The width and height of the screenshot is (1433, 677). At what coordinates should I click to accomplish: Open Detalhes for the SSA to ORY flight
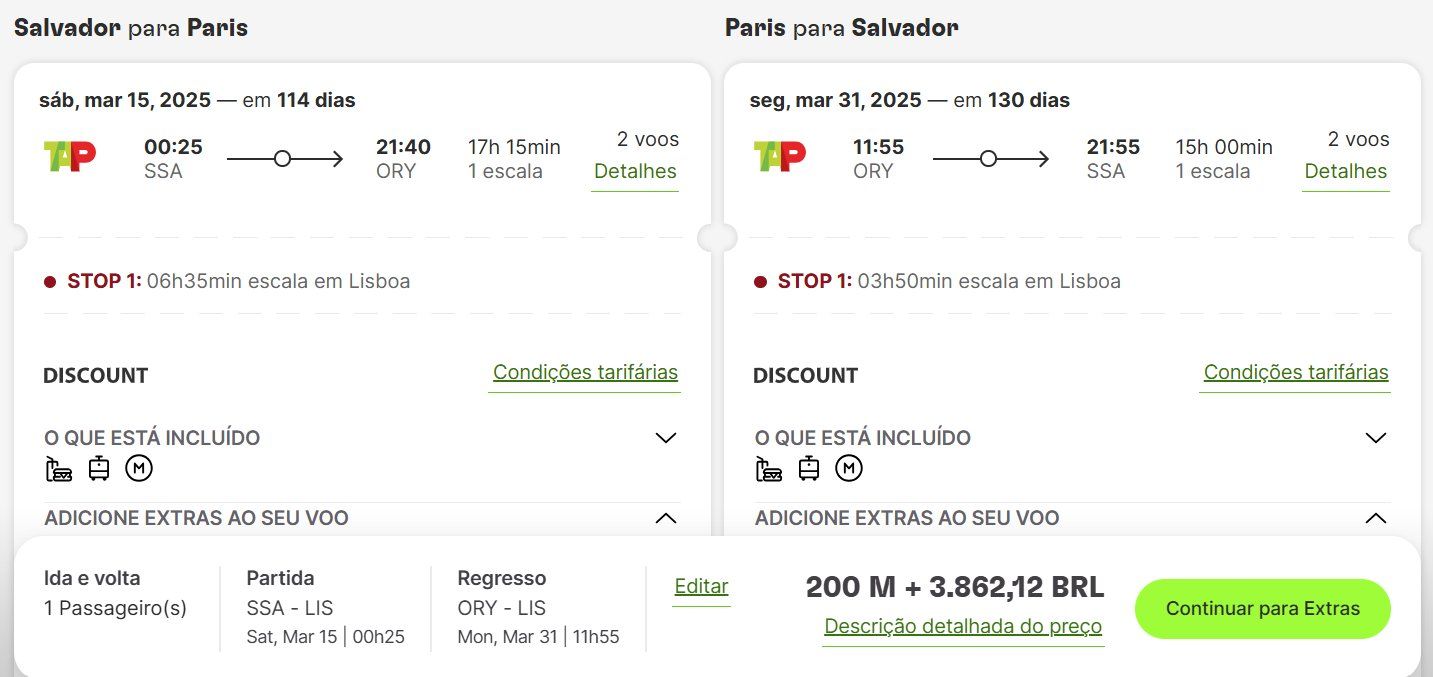tap(635, 171)
